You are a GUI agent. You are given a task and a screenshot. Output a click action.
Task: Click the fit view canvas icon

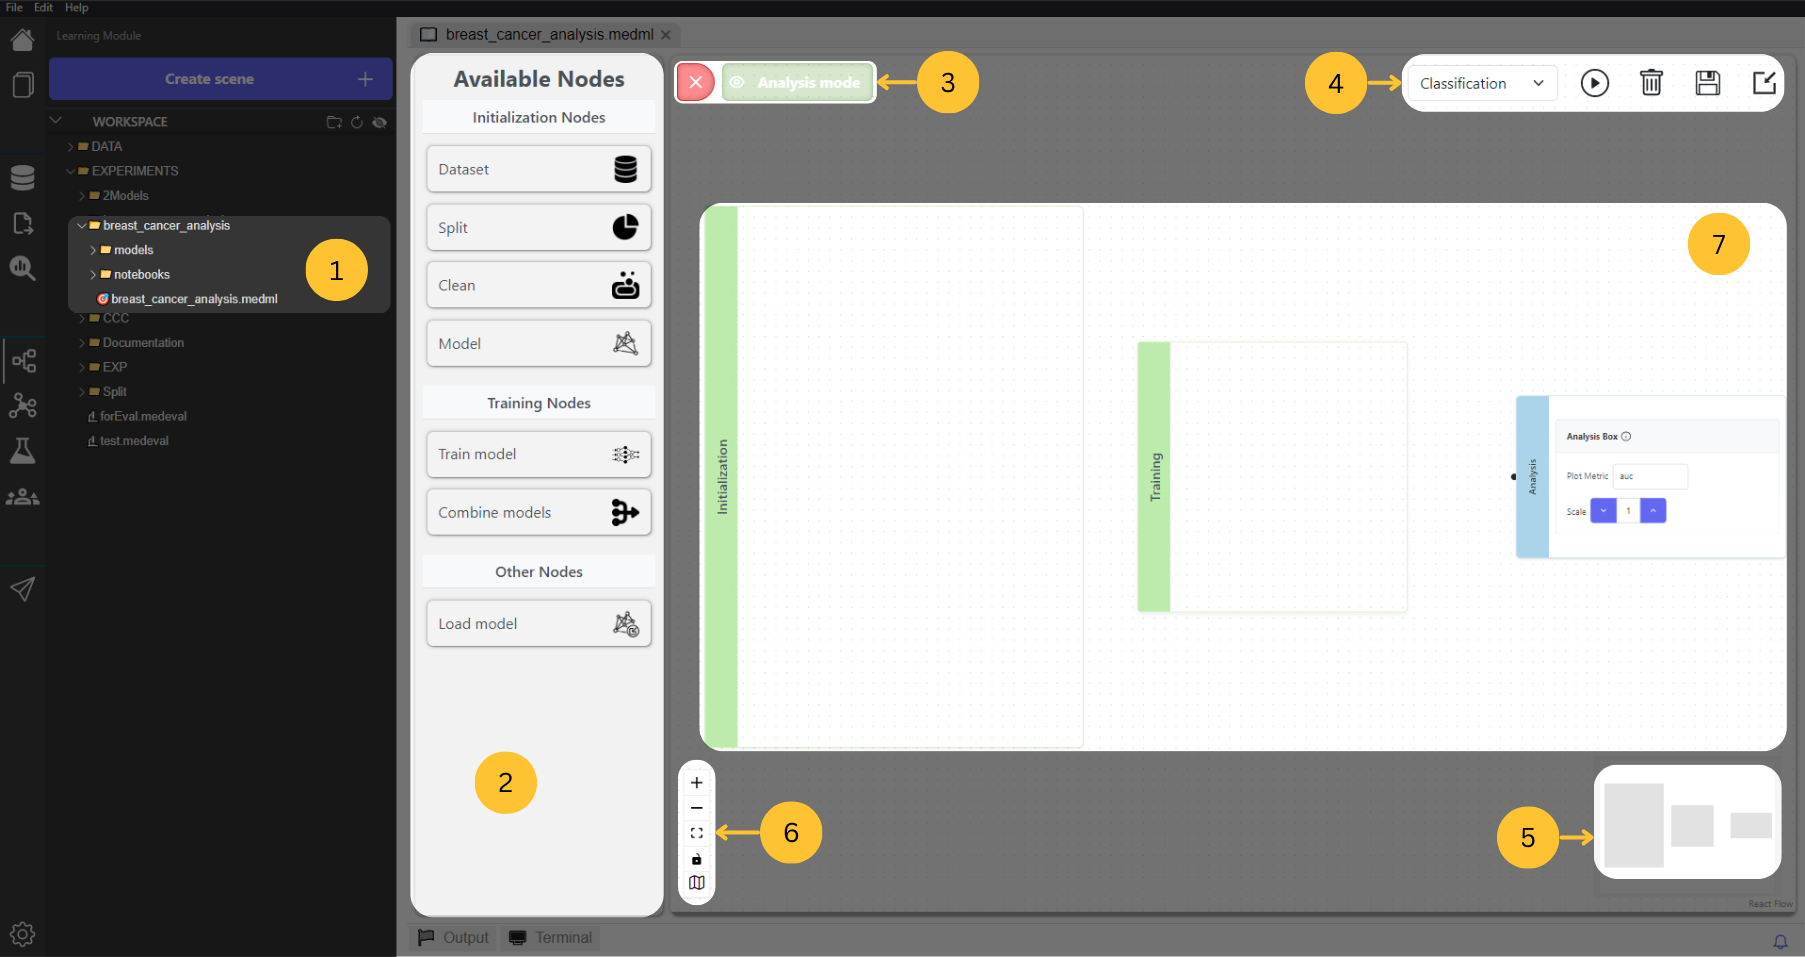click(x=697, y=833)
